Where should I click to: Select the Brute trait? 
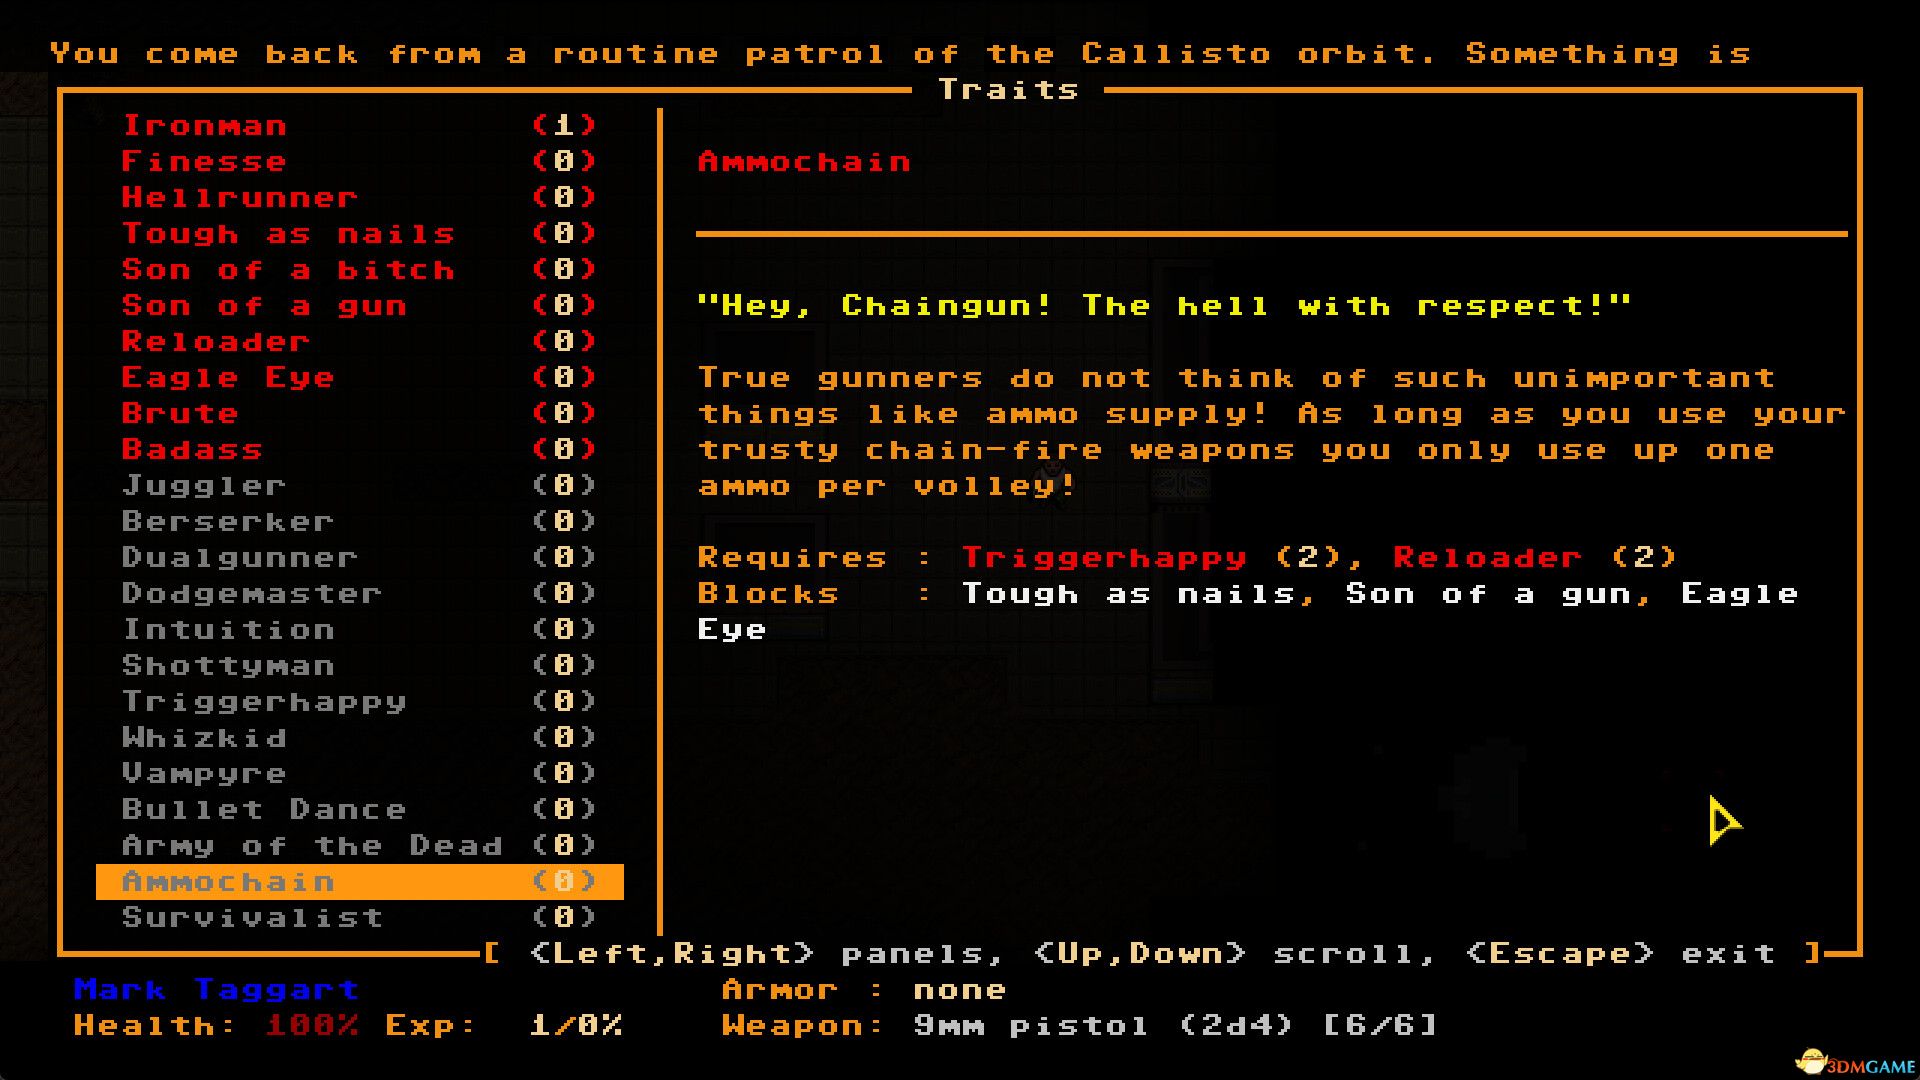(180, 414)
